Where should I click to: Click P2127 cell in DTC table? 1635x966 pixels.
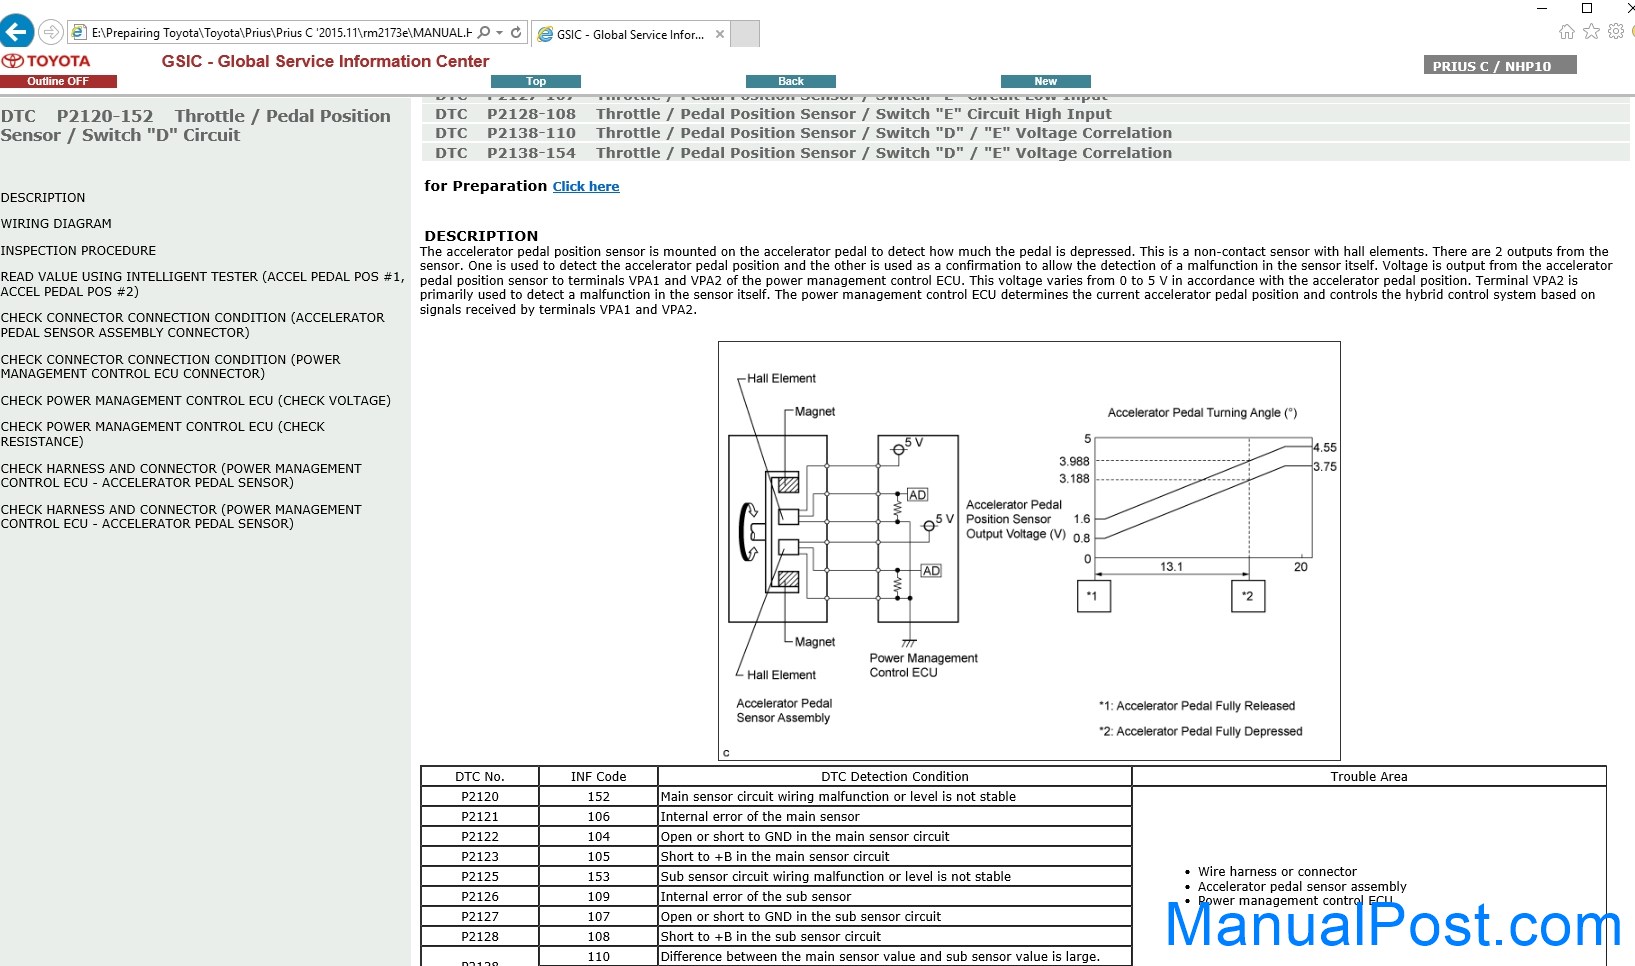click(x=480, y=917)
